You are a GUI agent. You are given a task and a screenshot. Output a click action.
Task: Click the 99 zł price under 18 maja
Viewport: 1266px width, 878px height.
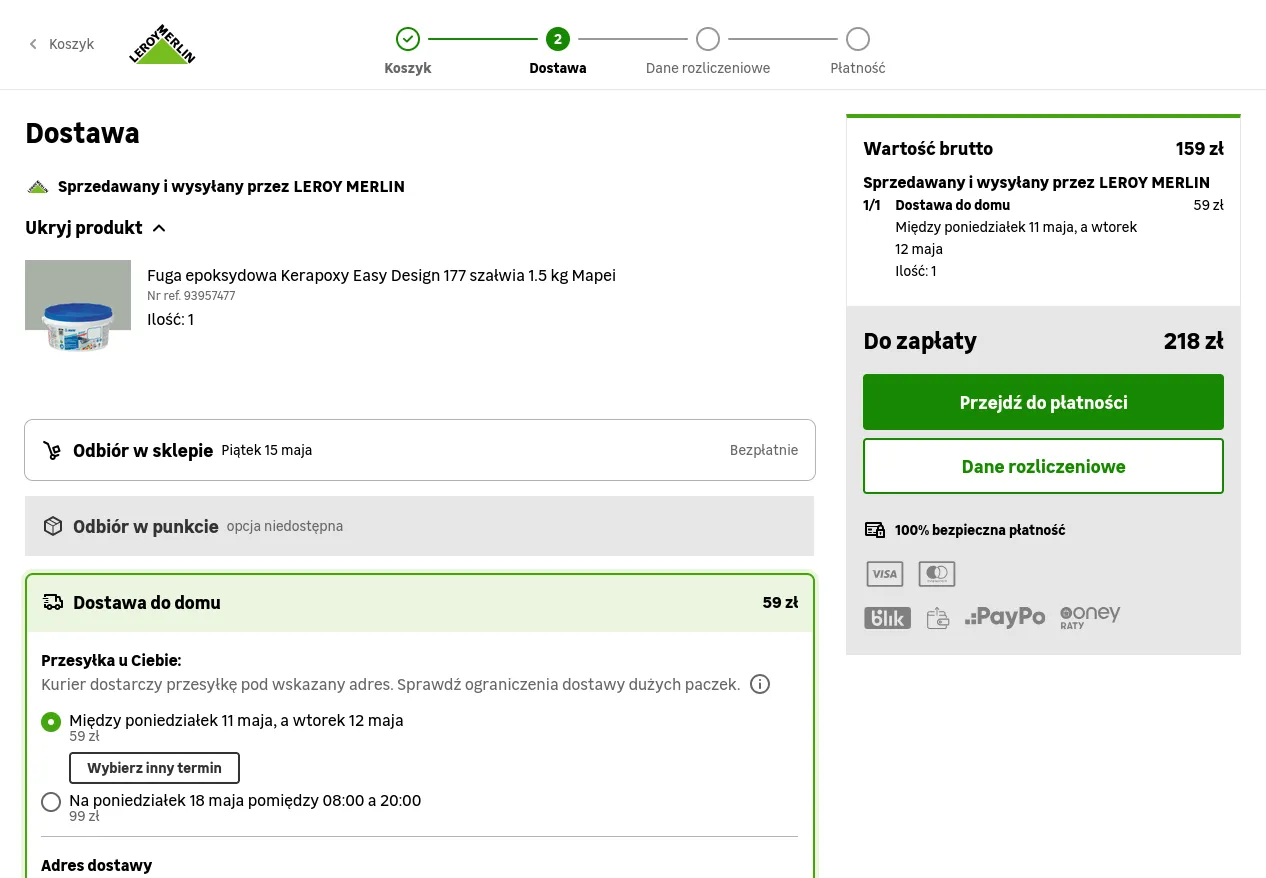coord(84,816)
